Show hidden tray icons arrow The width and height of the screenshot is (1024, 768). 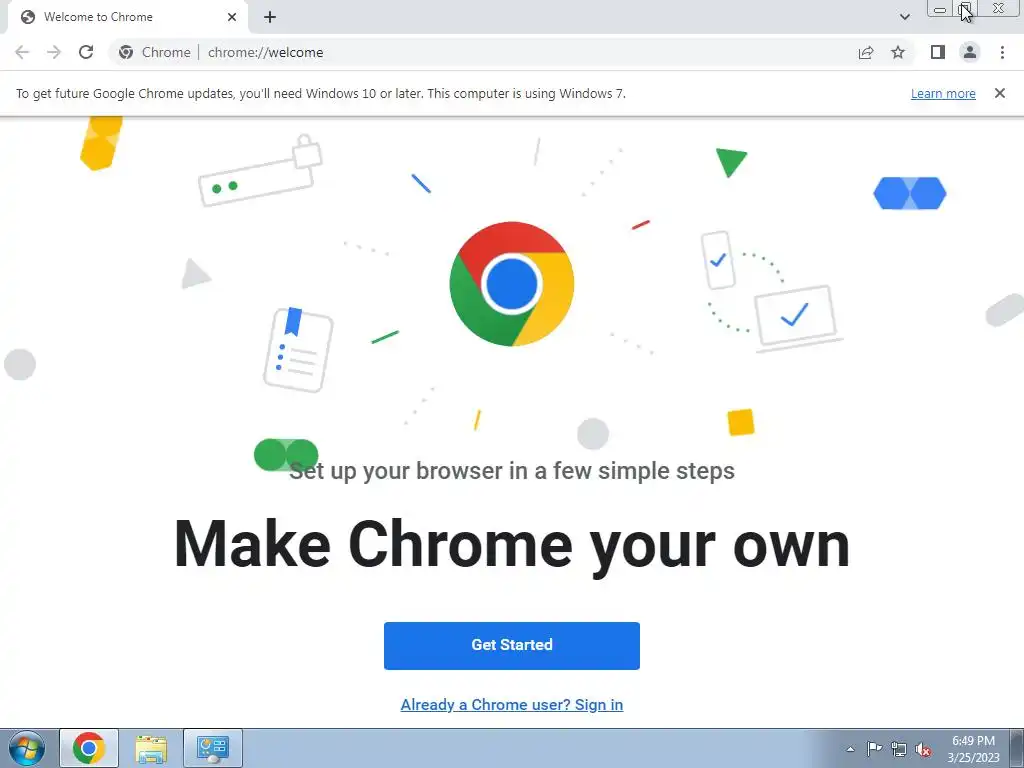[850, 749]
